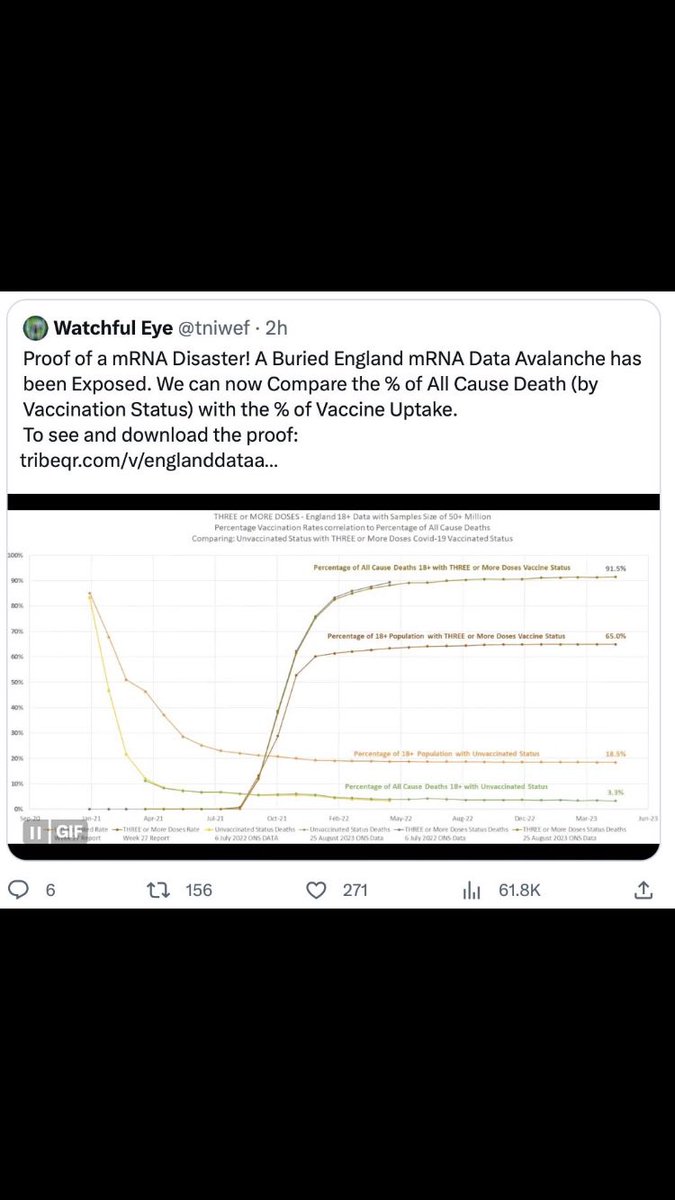Click the 271 likes count
Screen dimensions: 675x1200
(x=356, y=889)
